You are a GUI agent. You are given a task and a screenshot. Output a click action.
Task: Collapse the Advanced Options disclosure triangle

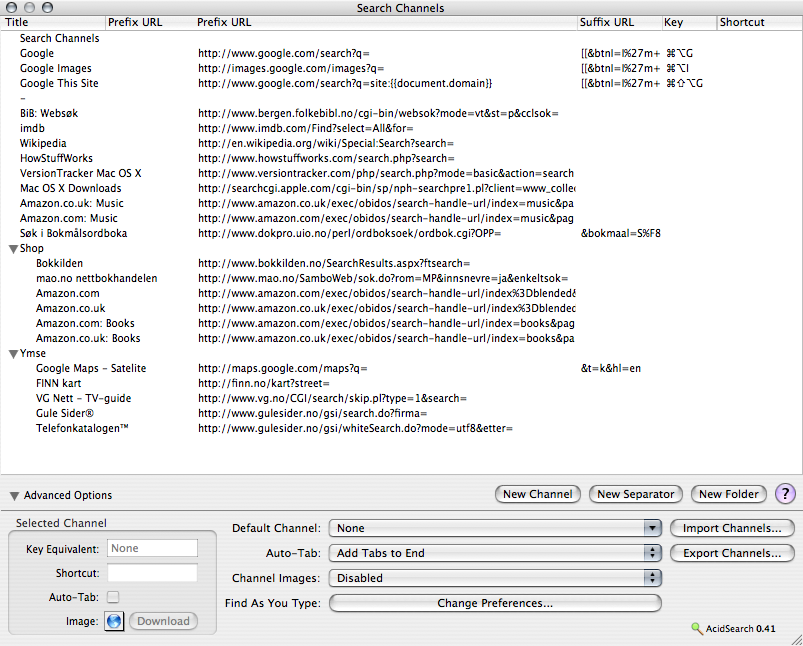[14, 496]
